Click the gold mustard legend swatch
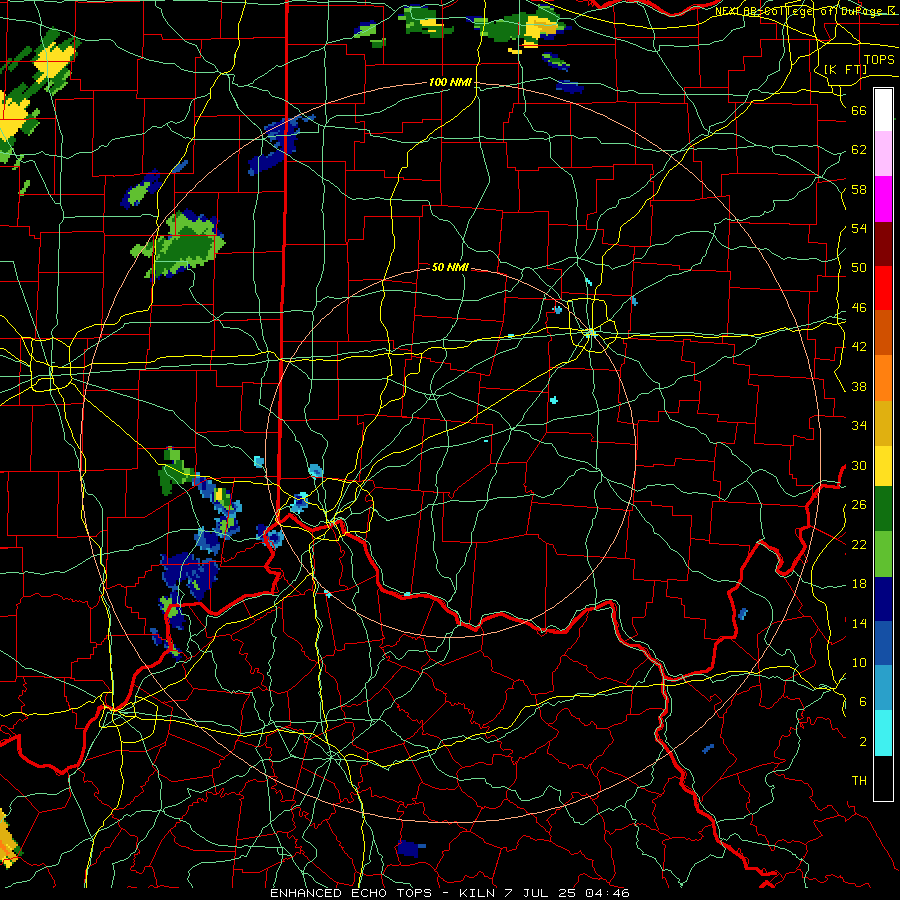The height and width of the screenshot is (900, 900). pos(883,423)
